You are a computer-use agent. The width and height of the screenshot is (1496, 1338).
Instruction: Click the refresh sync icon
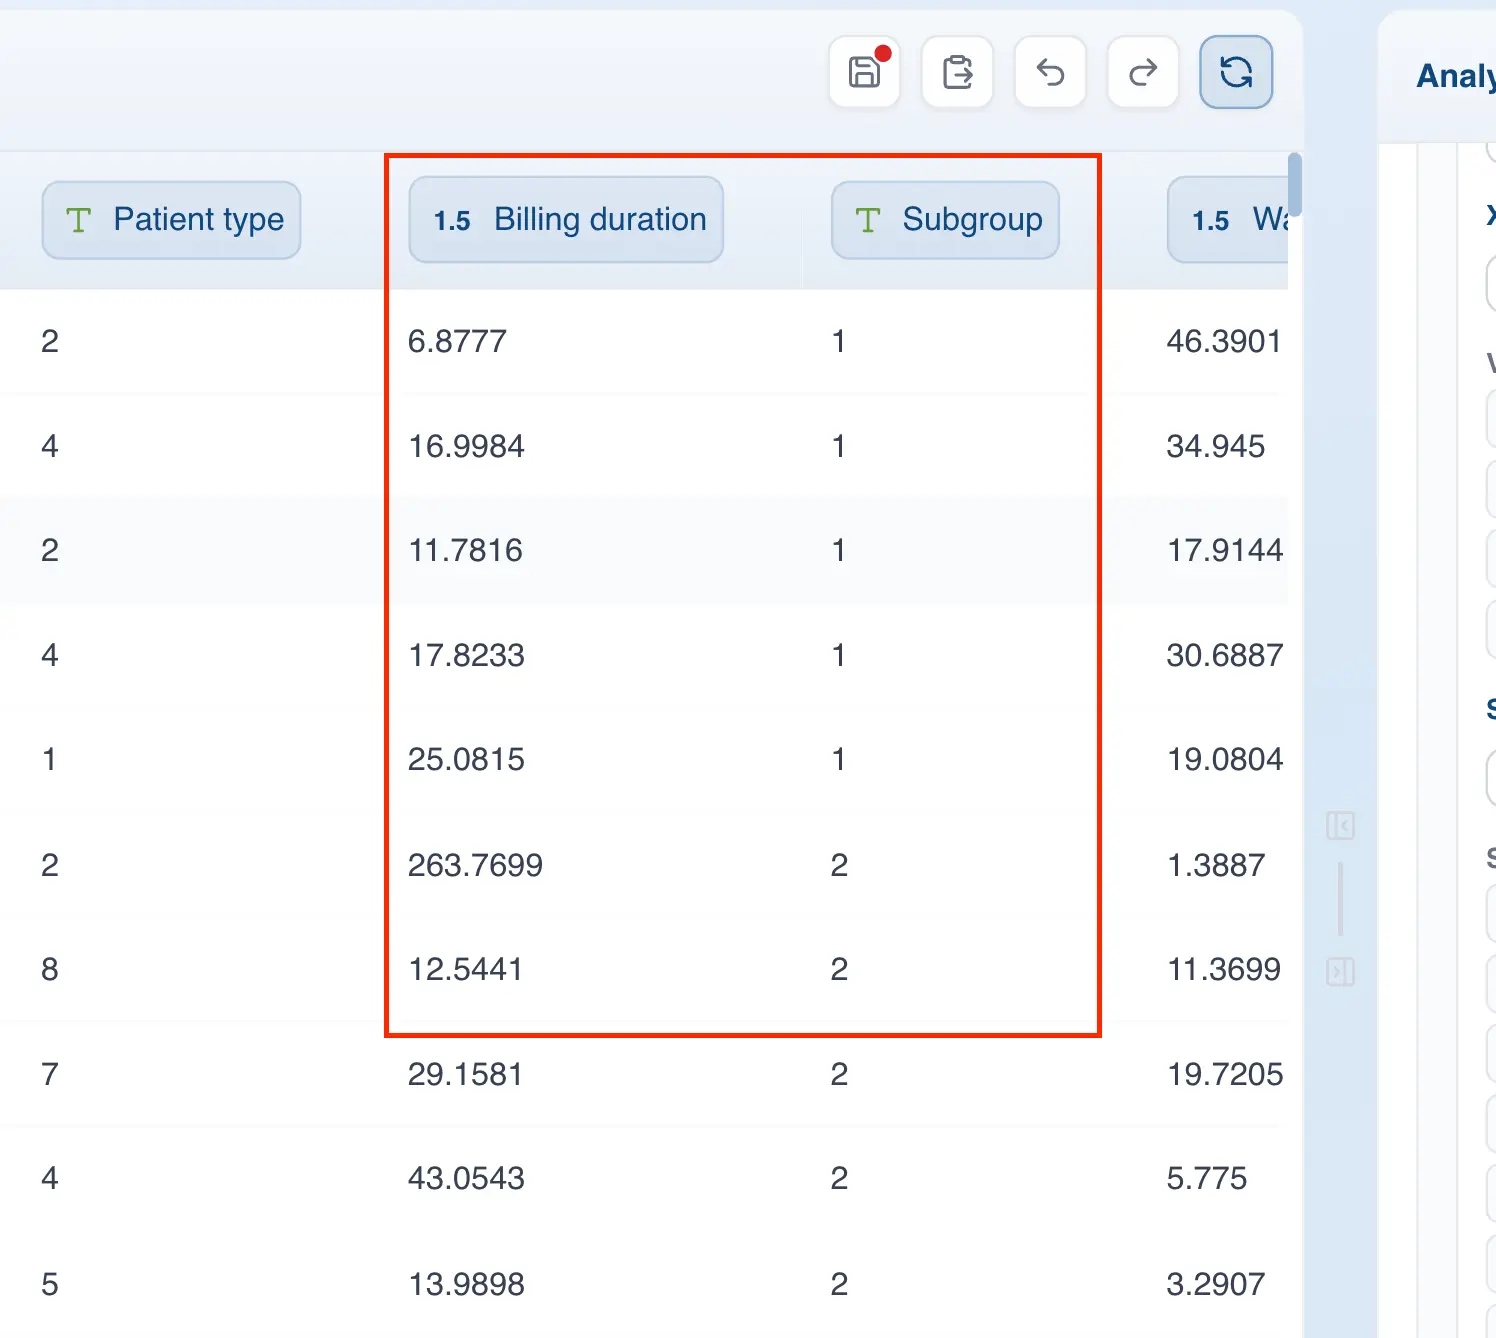click(1236, 72)
